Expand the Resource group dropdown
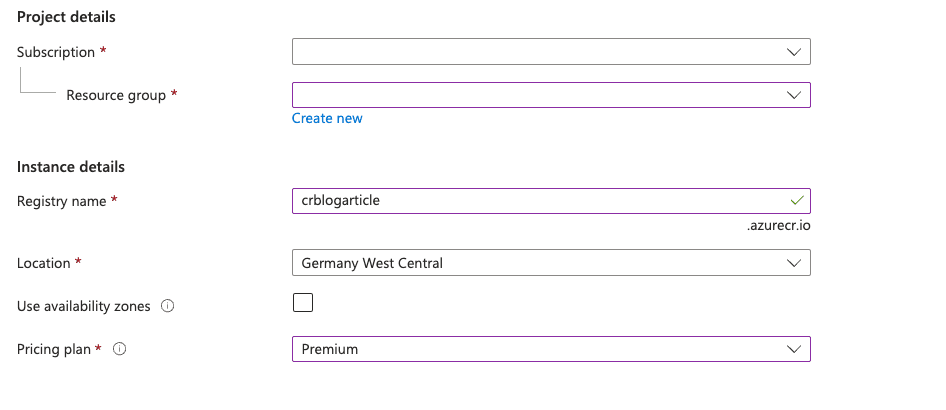 pos(551,95)
